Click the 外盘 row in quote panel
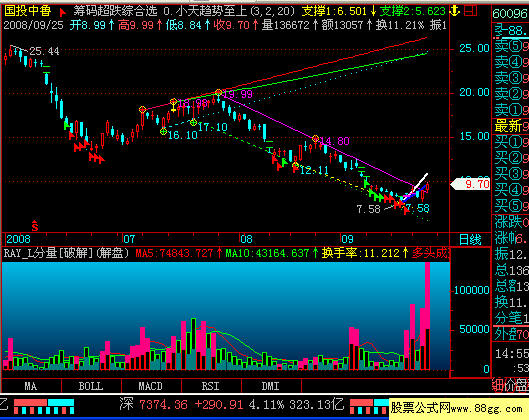The image size is (529, 420). pos(511,334)
